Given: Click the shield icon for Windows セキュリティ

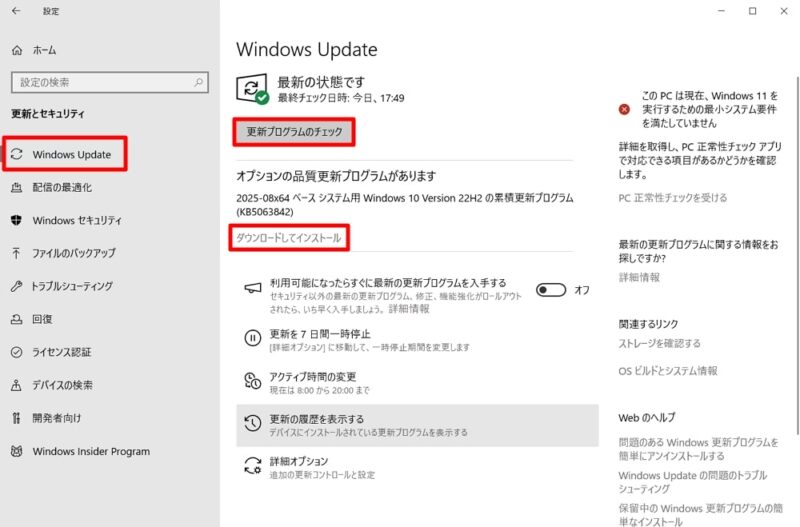Looking at the screenshot, I should point(17,220).
